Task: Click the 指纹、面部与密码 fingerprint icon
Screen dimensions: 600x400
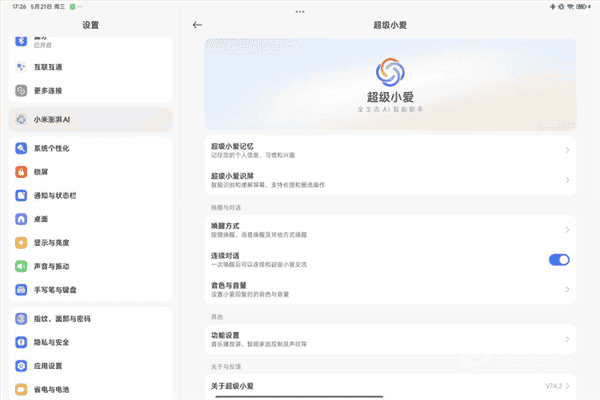Action: point(21,318)
